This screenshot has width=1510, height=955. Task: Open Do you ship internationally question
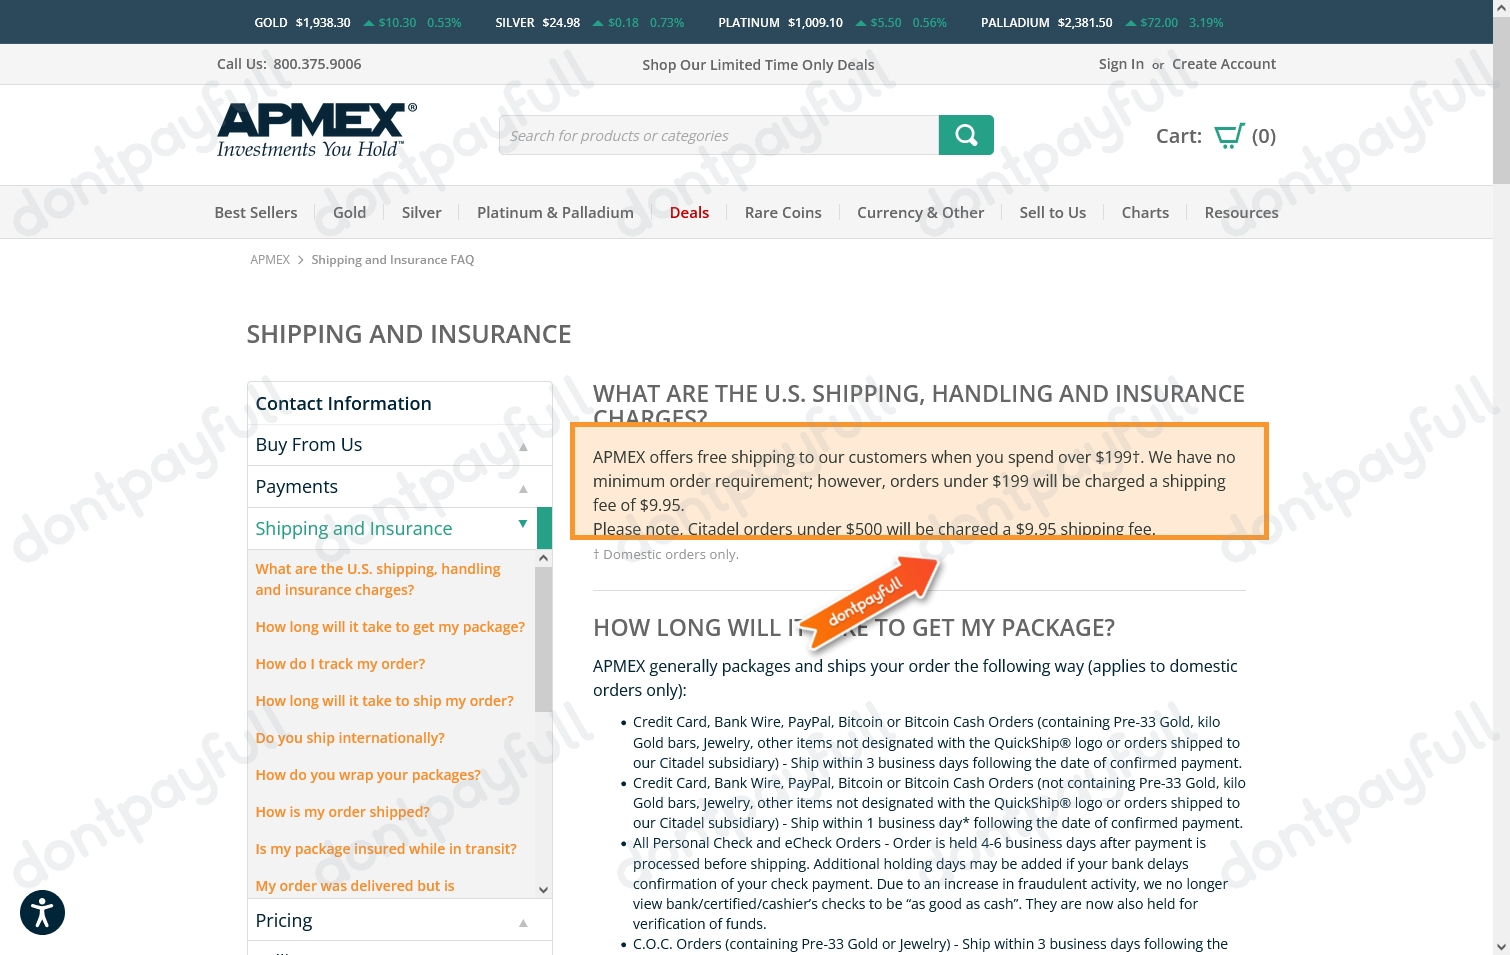coord(350,737)
